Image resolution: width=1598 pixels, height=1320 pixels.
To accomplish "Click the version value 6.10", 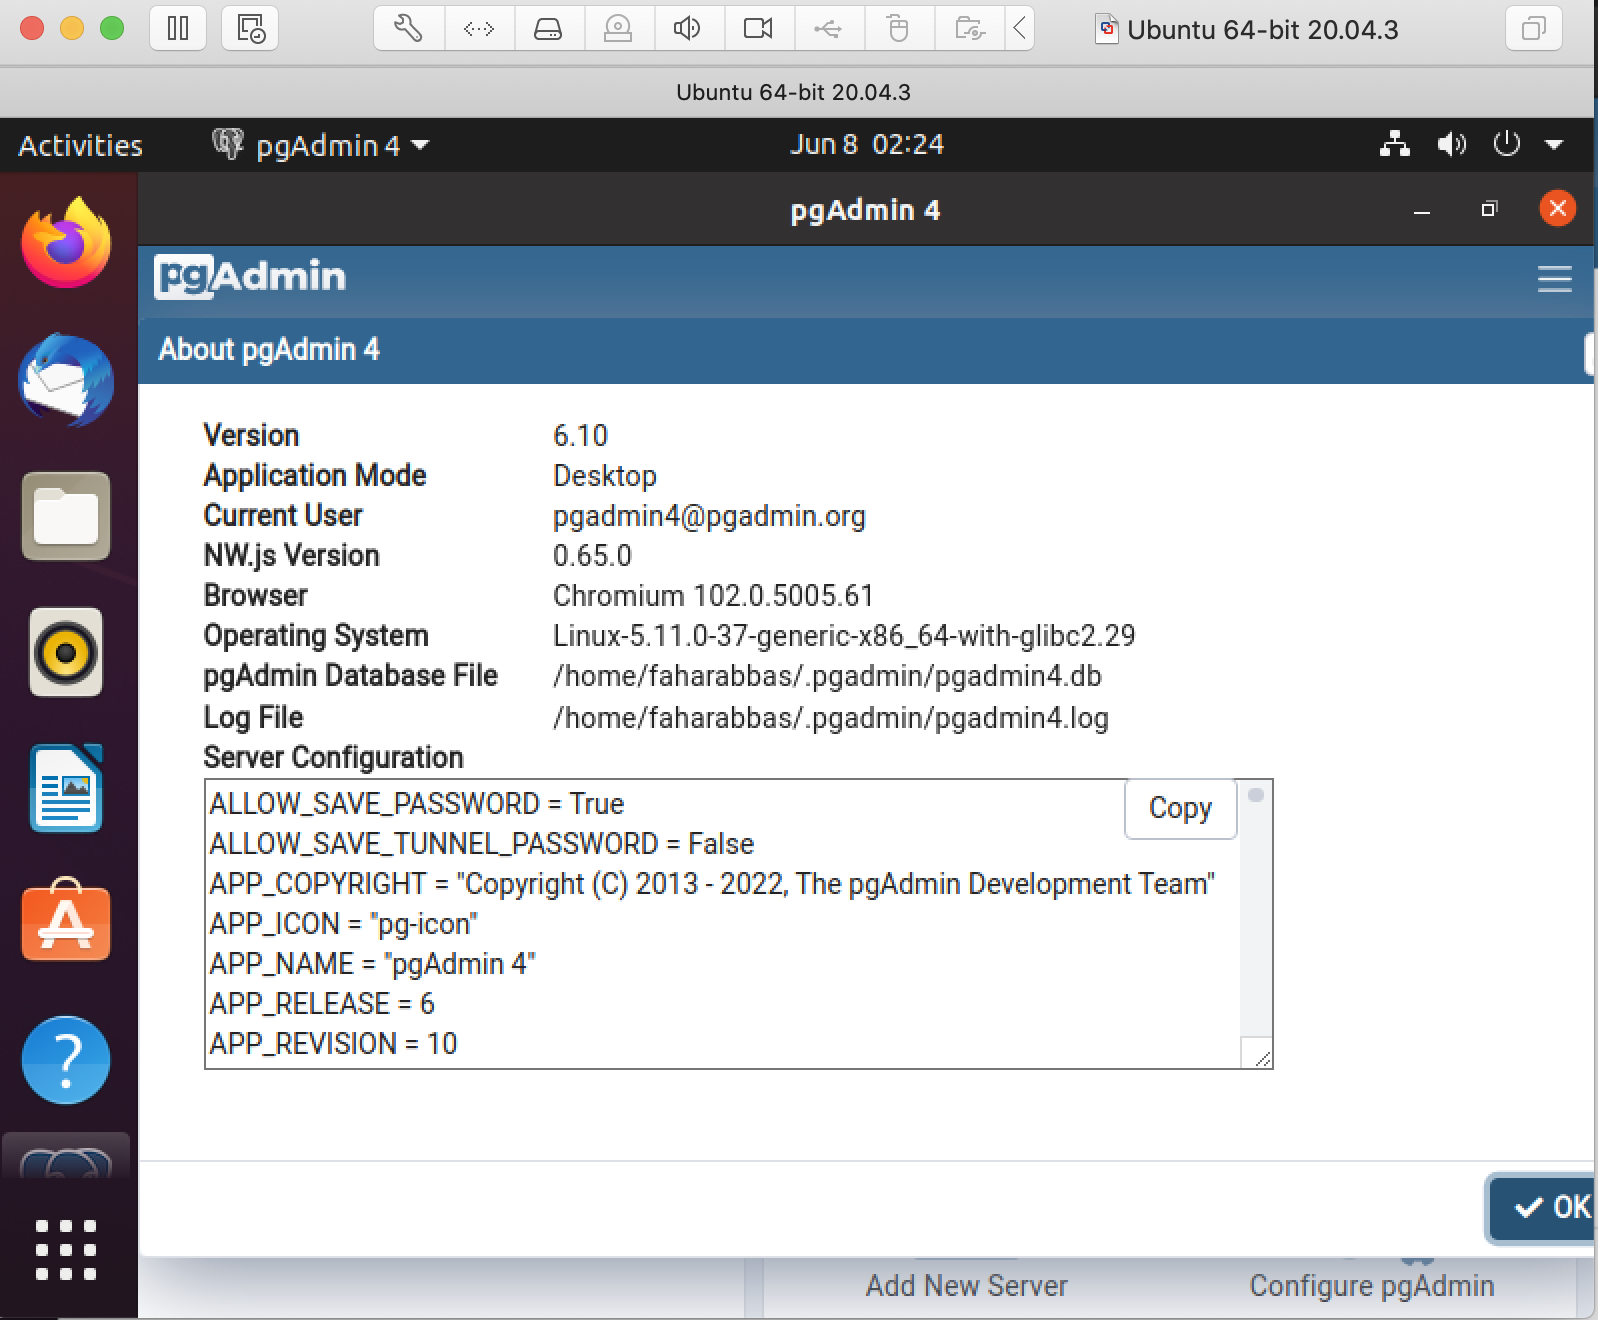I will [x=580, y=436].
